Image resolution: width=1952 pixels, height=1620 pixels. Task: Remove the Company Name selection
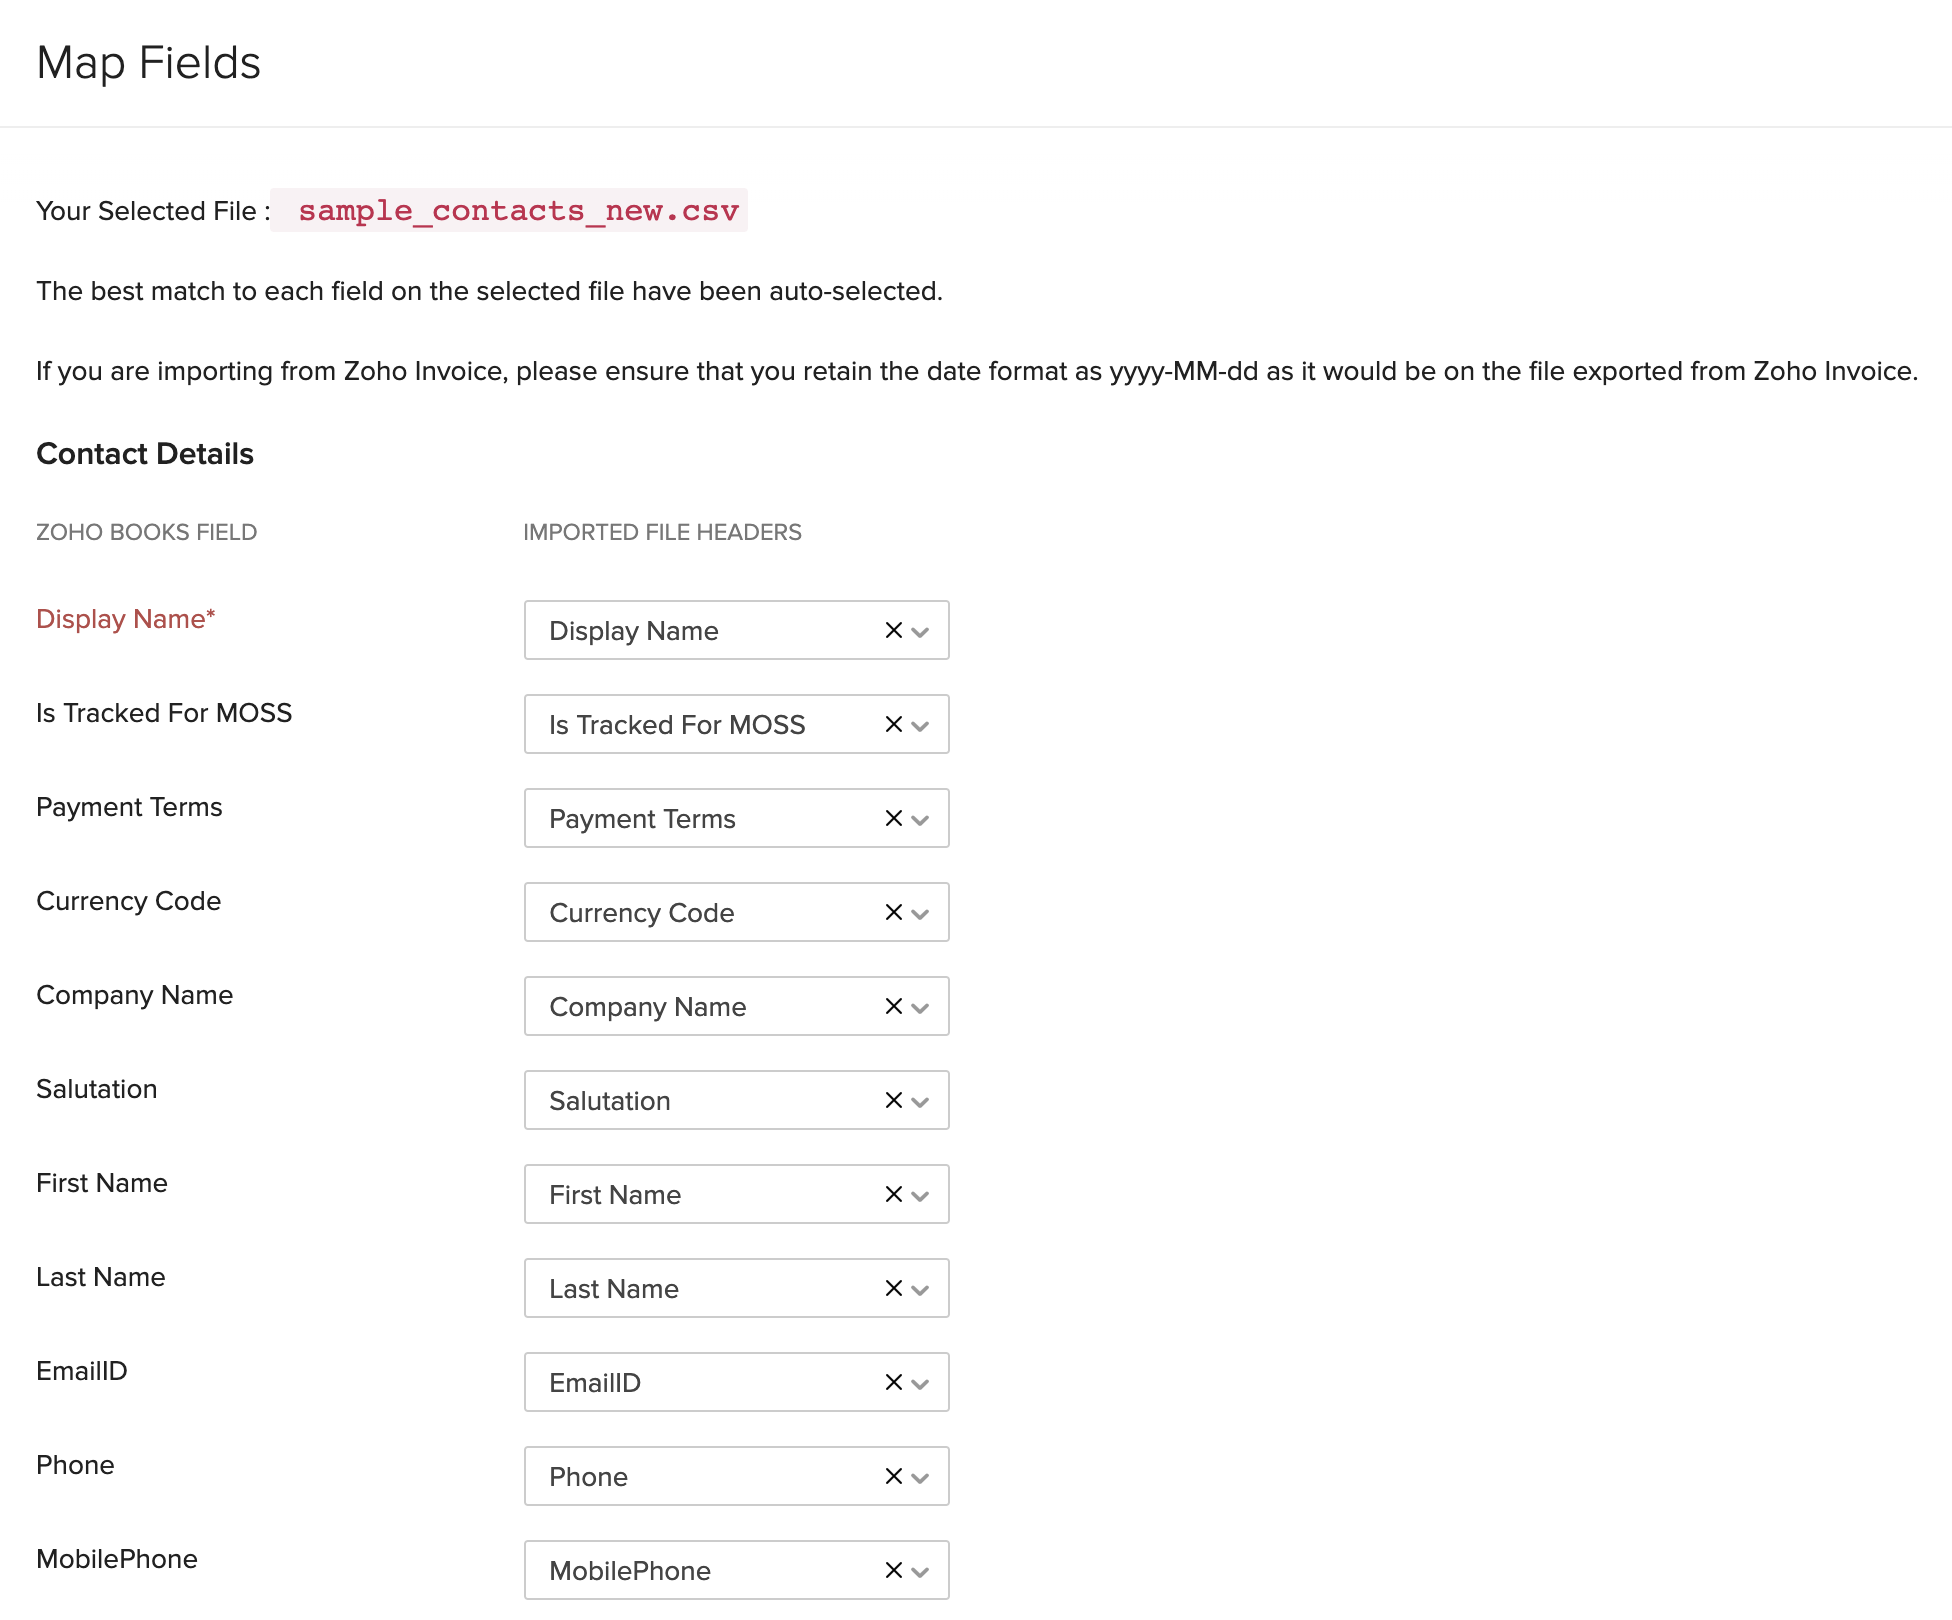coord(893,1006)
